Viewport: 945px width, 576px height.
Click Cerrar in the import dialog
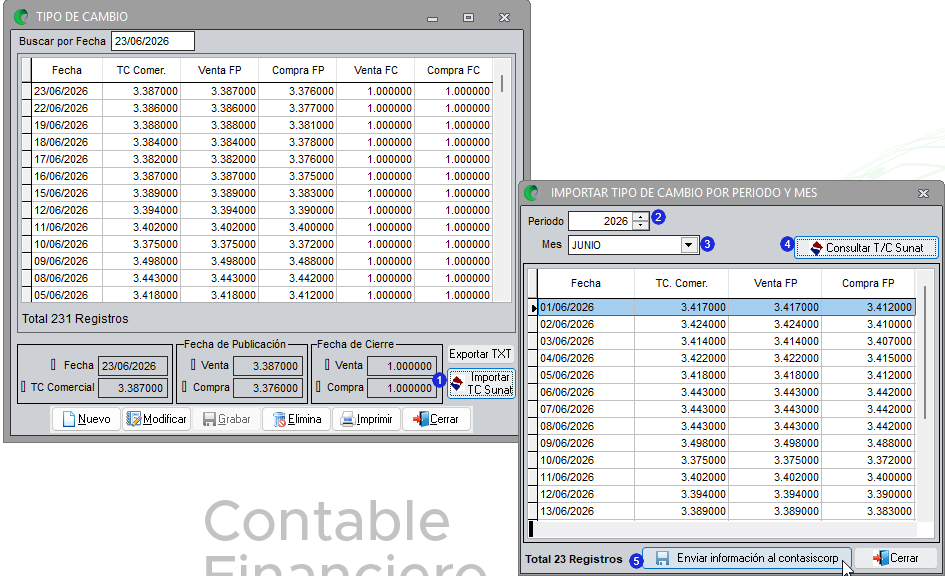coord(896,559)
